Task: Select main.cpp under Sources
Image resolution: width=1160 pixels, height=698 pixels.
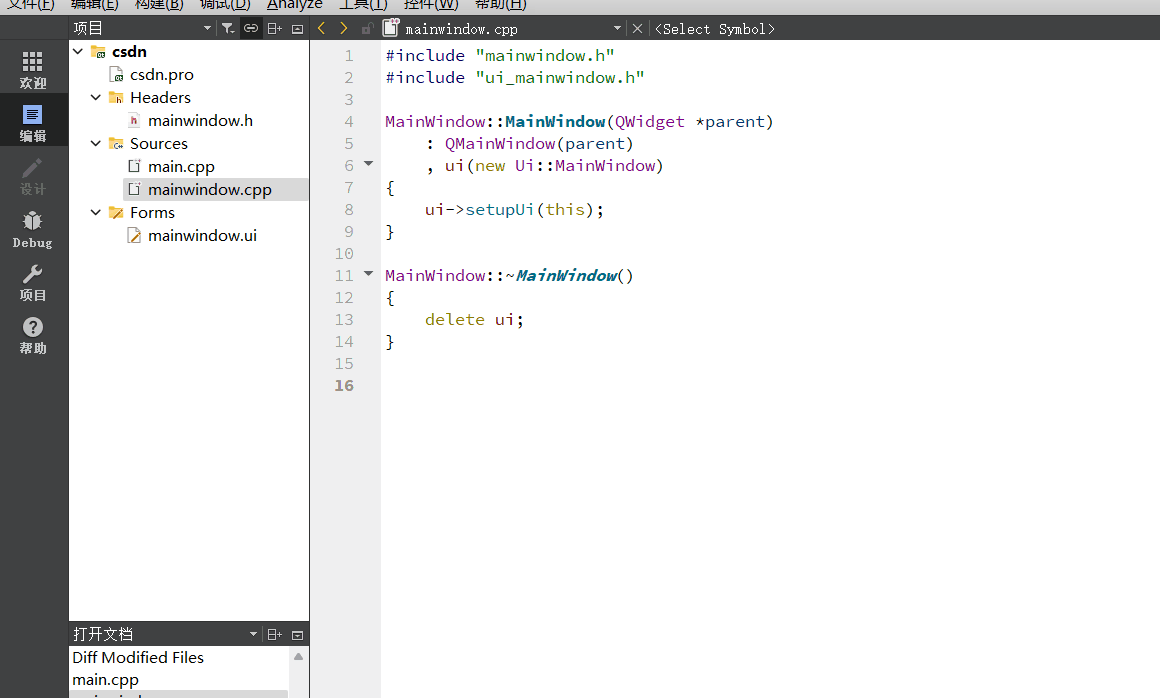Action: [181, 166]
